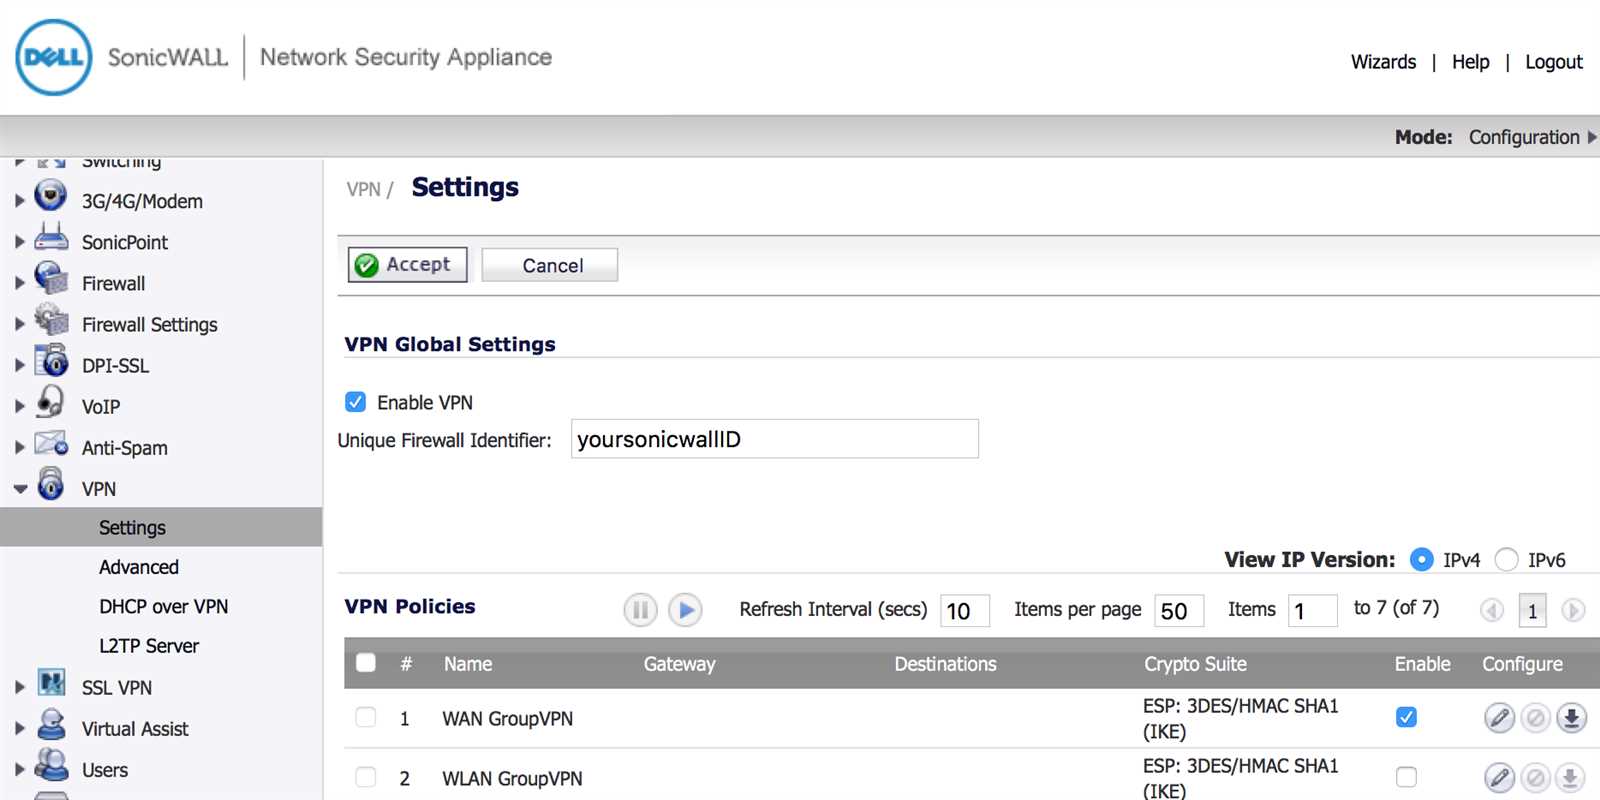The width and height of the screenshot is (1600, 800).
Task: Click the Refresh Interval field
Action: (x=965, y=610)
